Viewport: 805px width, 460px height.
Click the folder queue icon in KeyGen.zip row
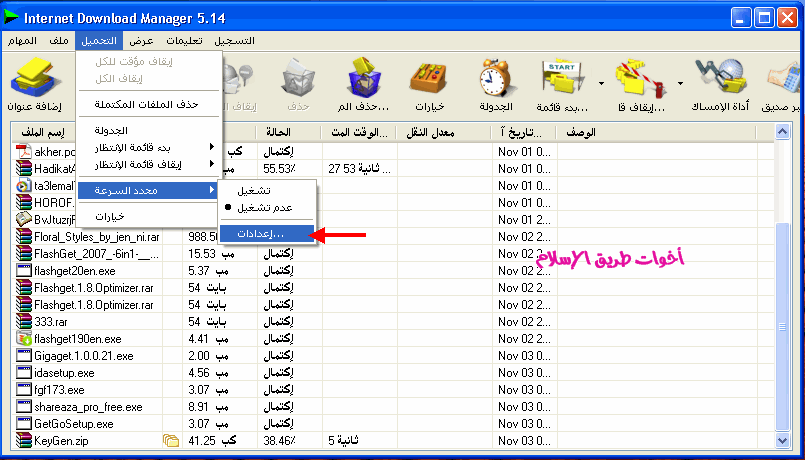pos(171,440)
